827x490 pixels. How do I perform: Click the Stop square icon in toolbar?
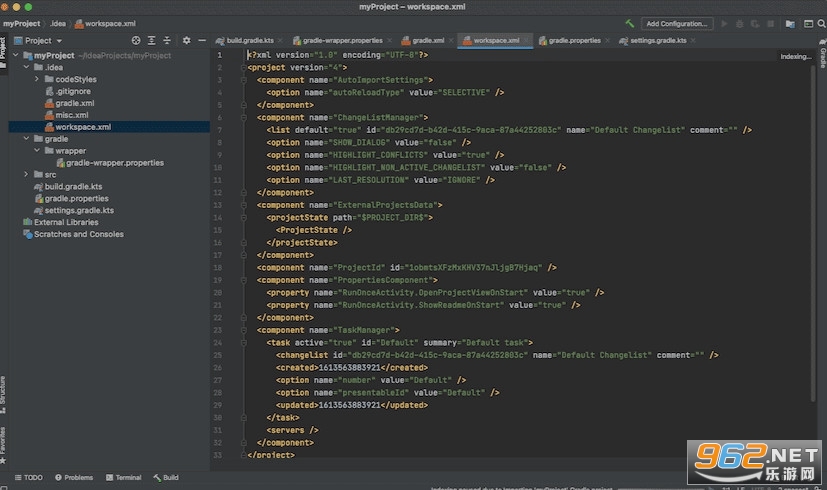pos(771,24)
